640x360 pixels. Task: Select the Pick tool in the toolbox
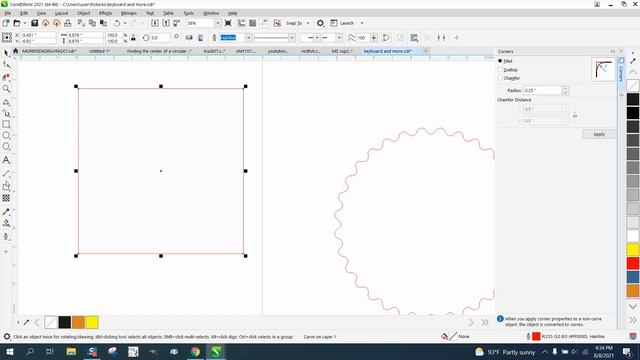point(6,53)
